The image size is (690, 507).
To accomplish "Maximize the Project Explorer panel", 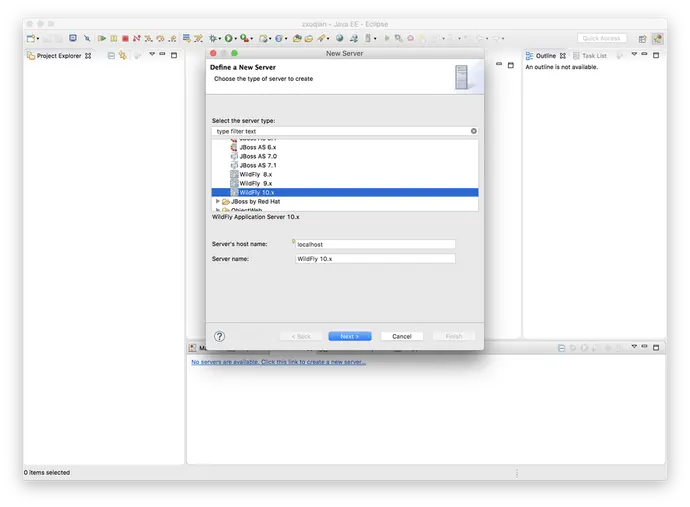I will coord(174,55).
